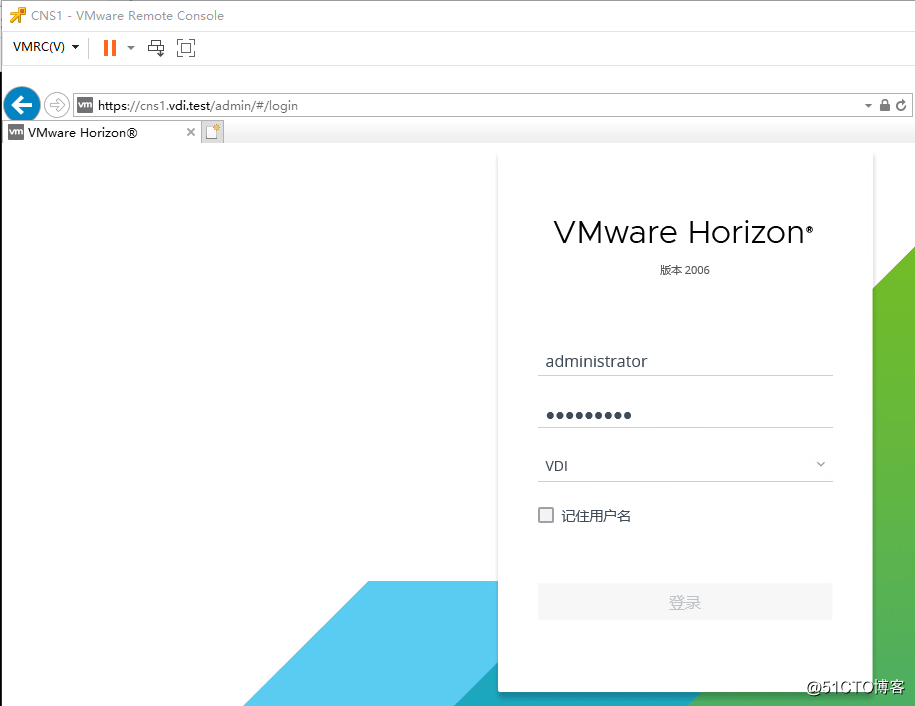The width and height of the screenshot is (915, 706).
Task: Click the VMware Horizon title text
Action: 683,232
